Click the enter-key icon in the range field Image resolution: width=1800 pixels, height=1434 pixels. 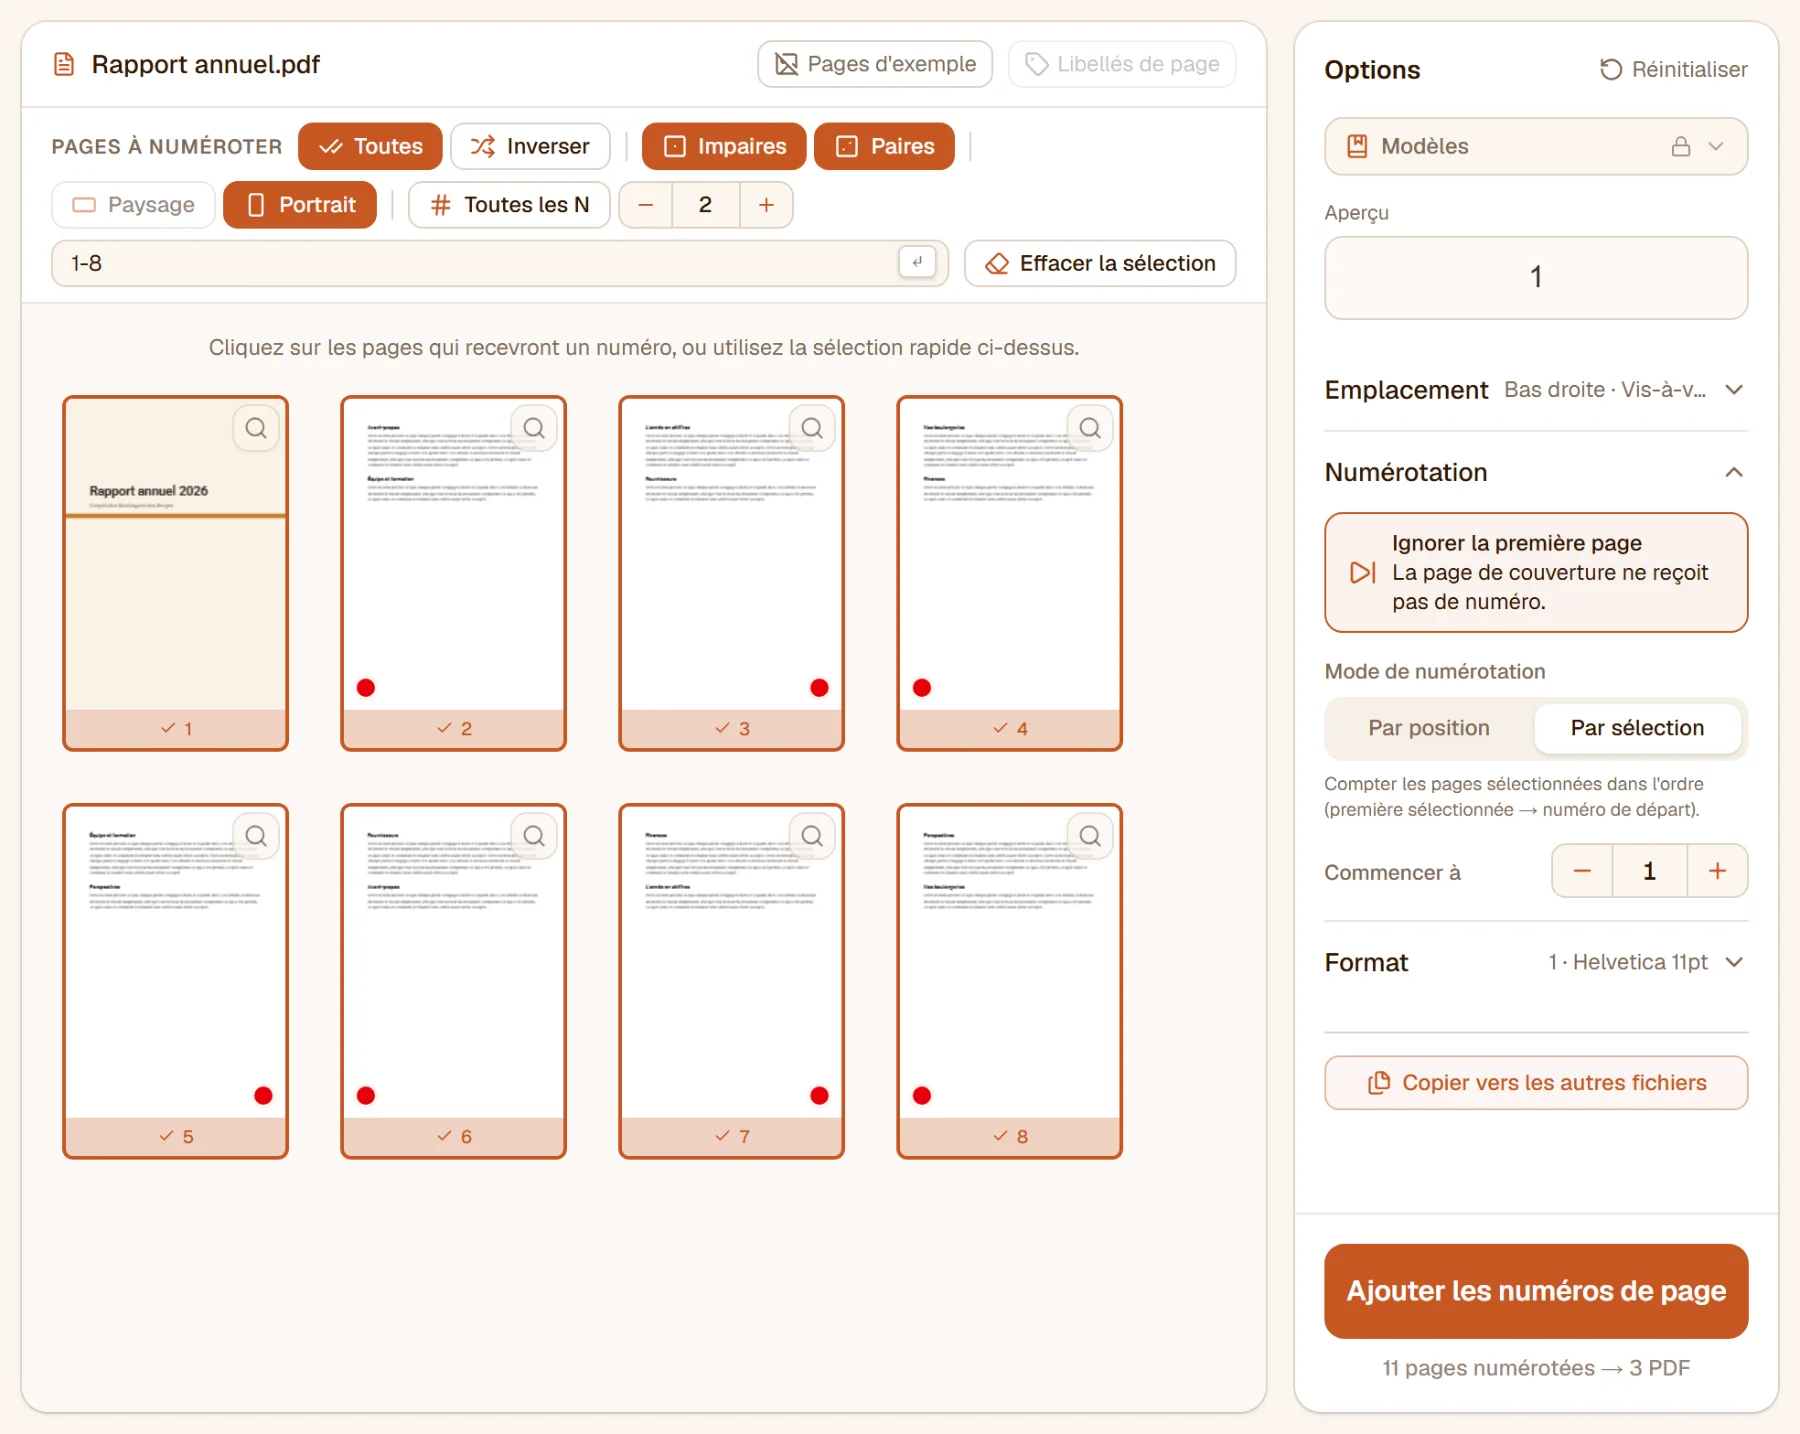917,262
